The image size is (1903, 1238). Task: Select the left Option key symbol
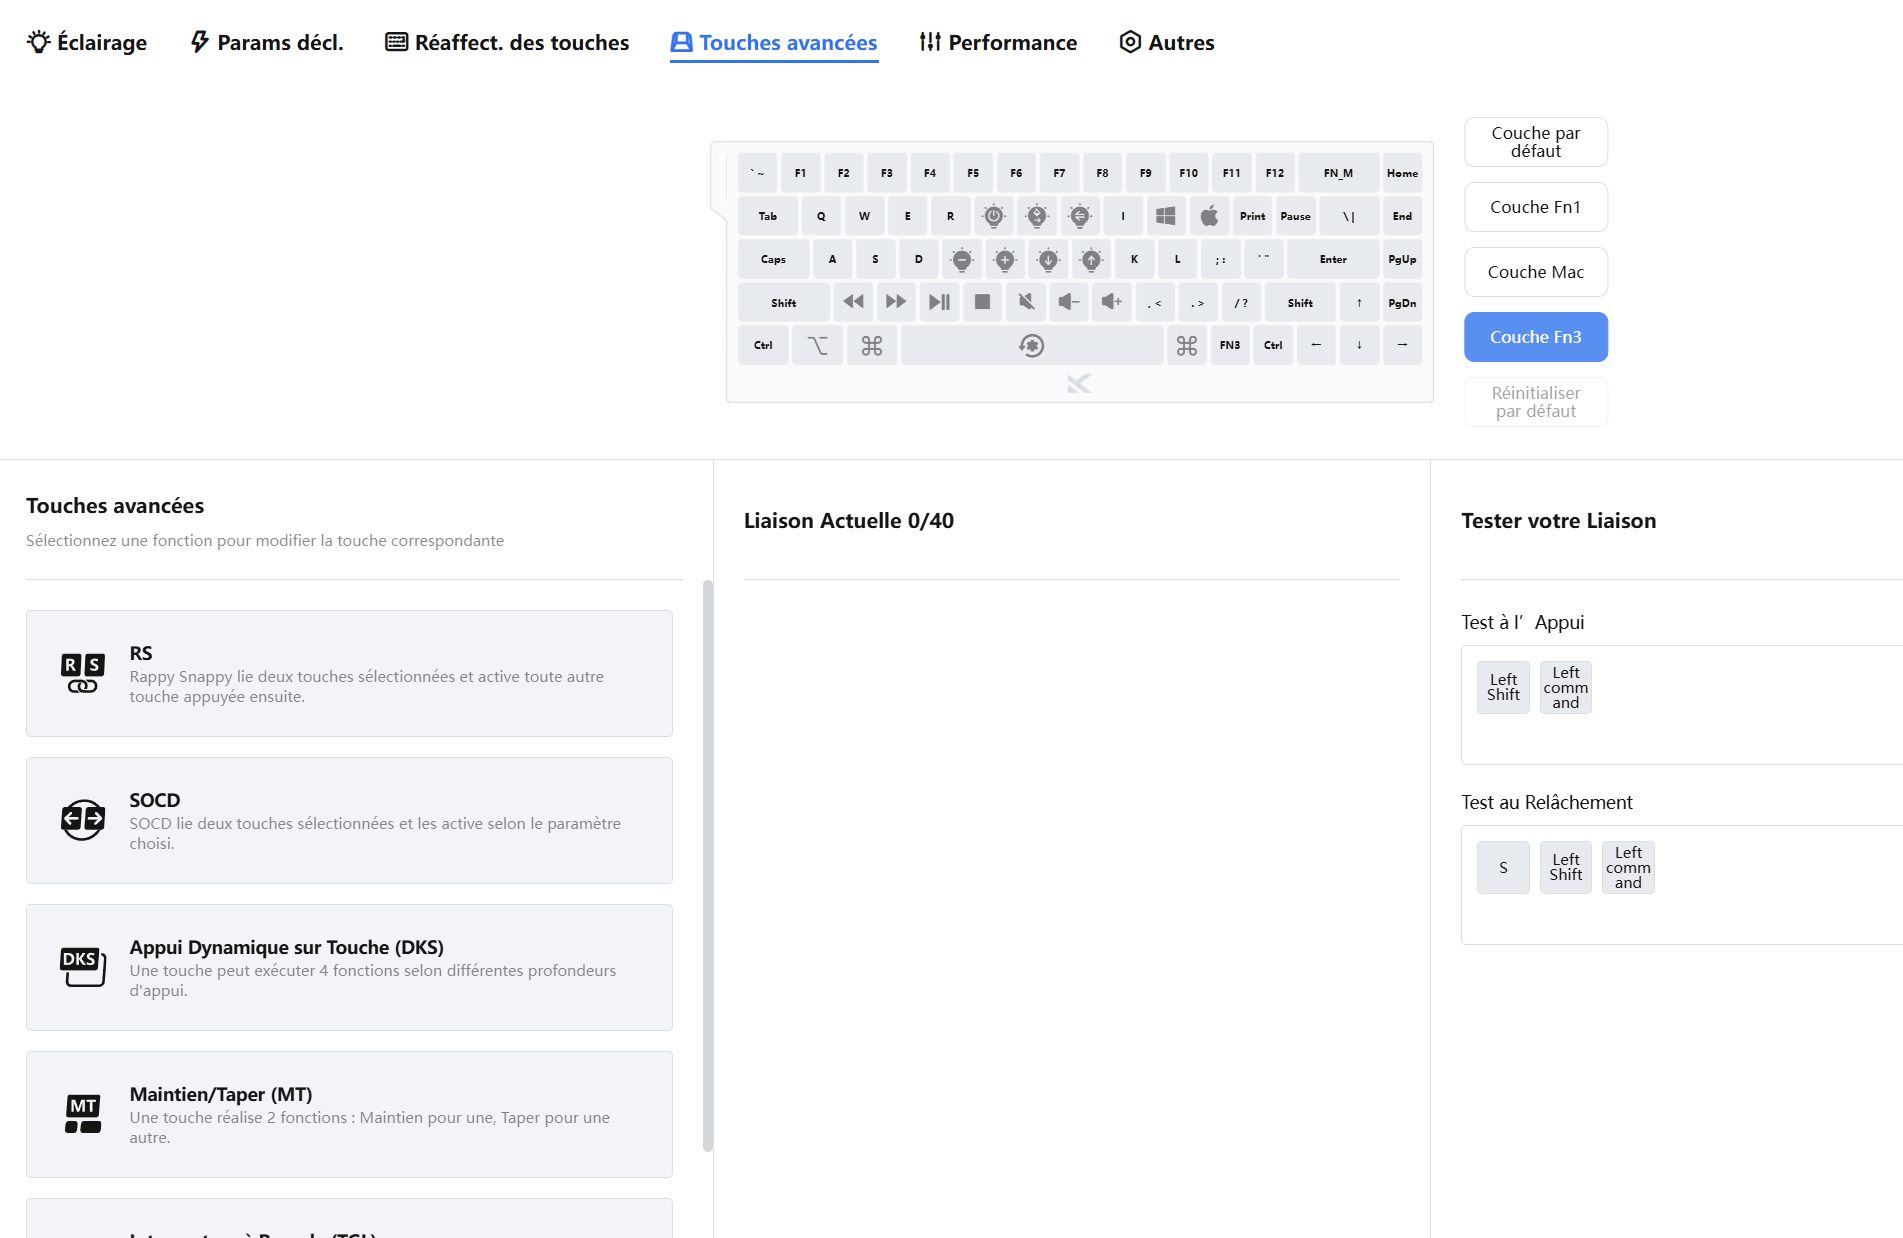click(817, 346)
